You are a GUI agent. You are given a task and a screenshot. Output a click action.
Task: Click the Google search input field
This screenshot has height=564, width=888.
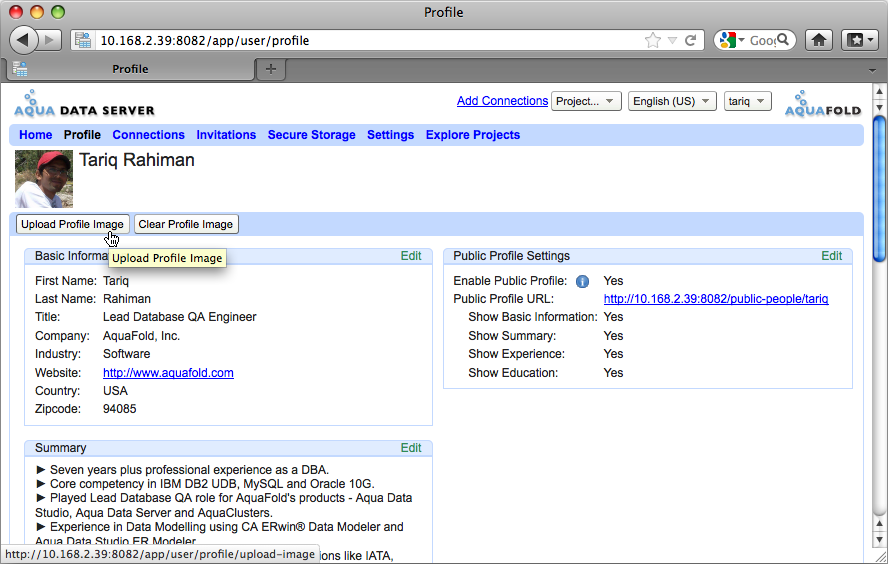point(762,40)
